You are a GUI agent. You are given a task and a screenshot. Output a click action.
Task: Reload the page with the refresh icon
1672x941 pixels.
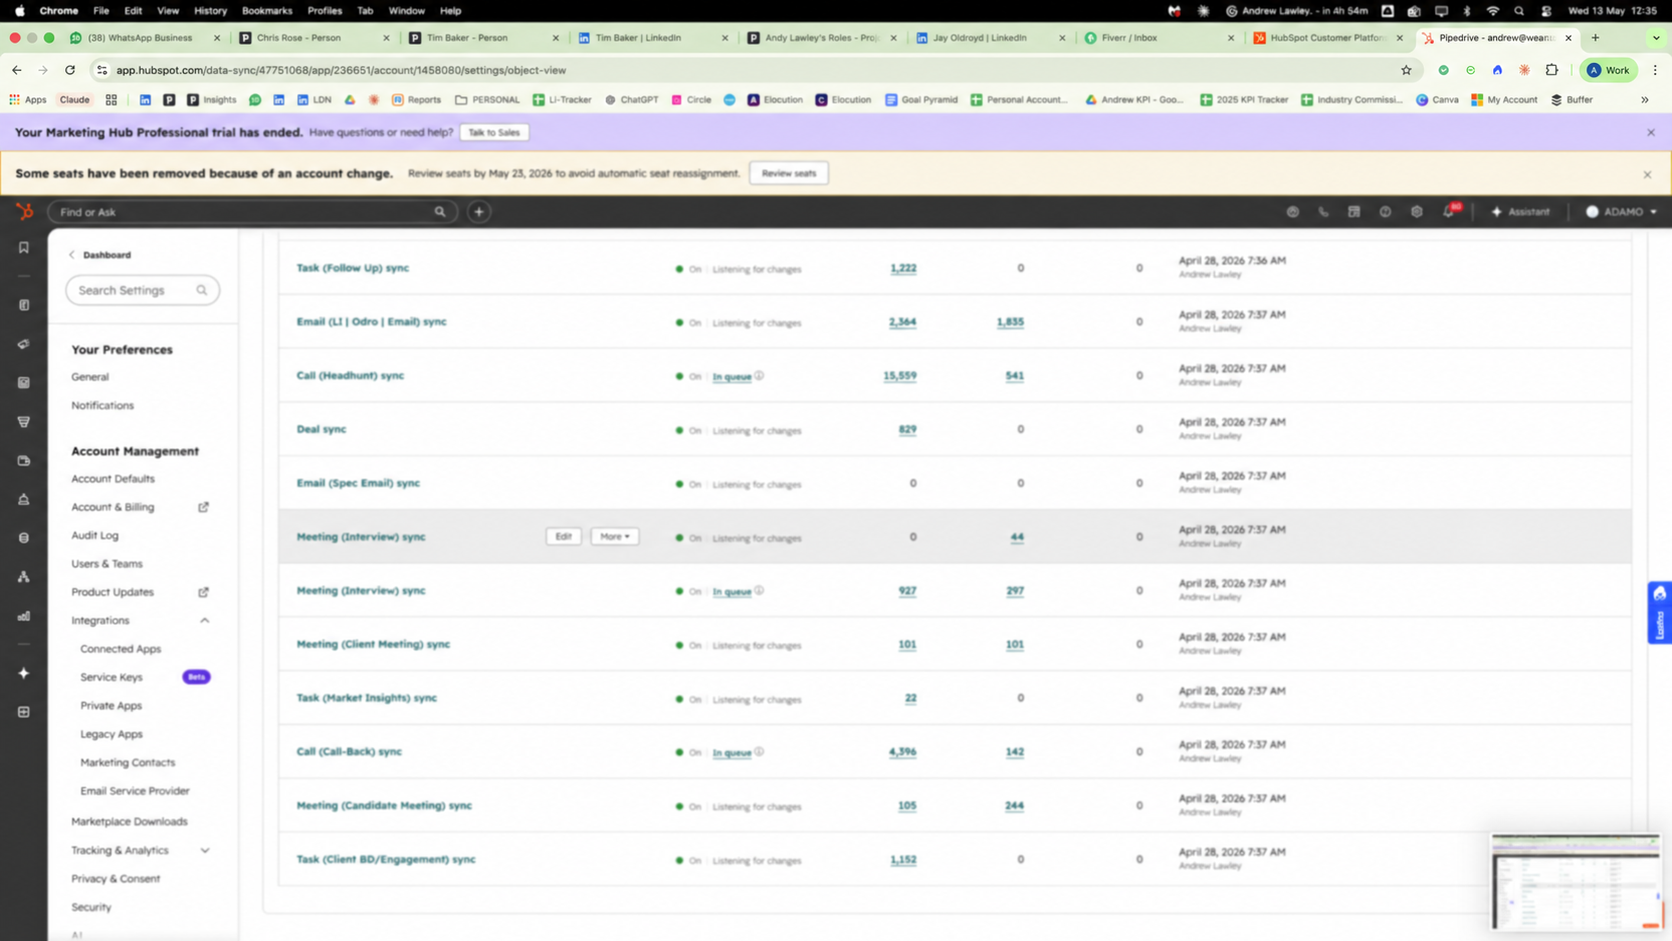(70, 70)
